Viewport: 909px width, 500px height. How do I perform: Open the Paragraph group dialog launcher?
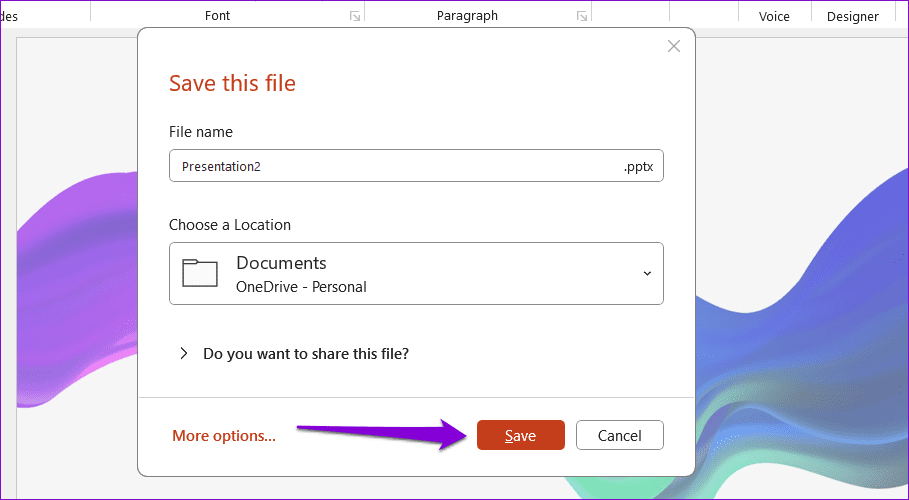pos(581,16)
